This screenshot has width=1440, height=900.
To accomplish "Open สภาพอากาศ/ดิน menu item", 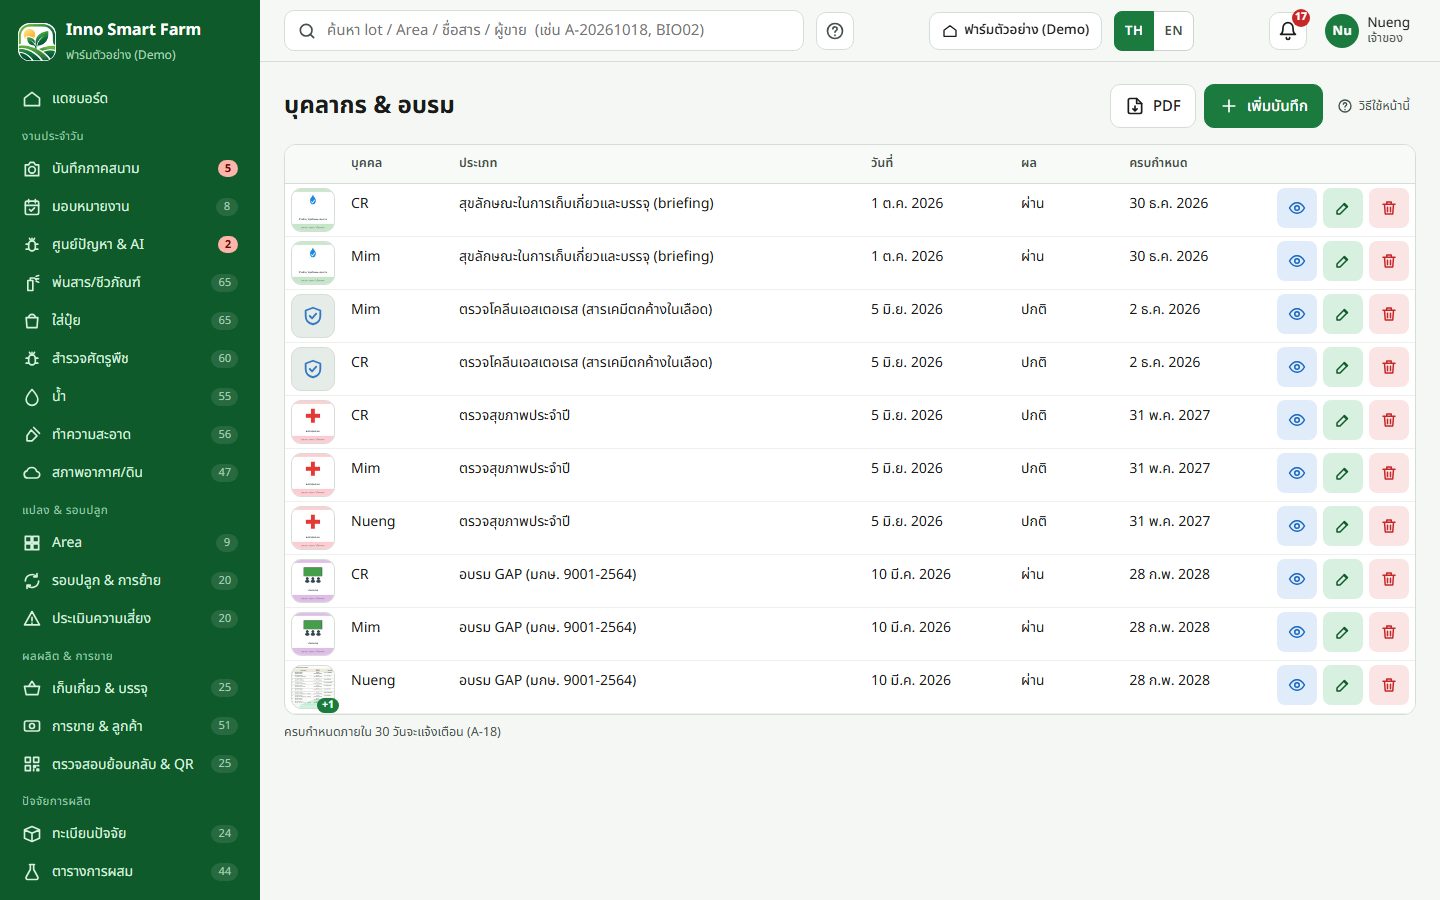I will (x=130, y=473).
